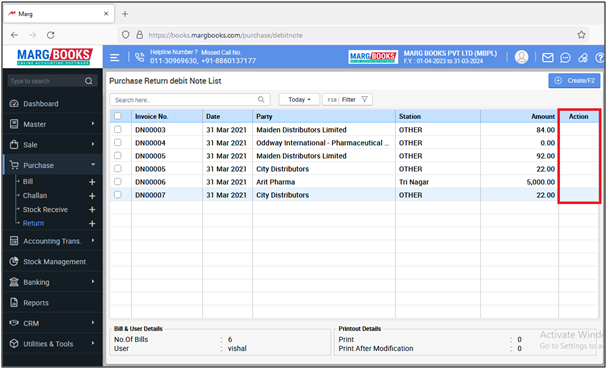
Task: Check the DN00007 row checkbox
Action: point(118,195)
